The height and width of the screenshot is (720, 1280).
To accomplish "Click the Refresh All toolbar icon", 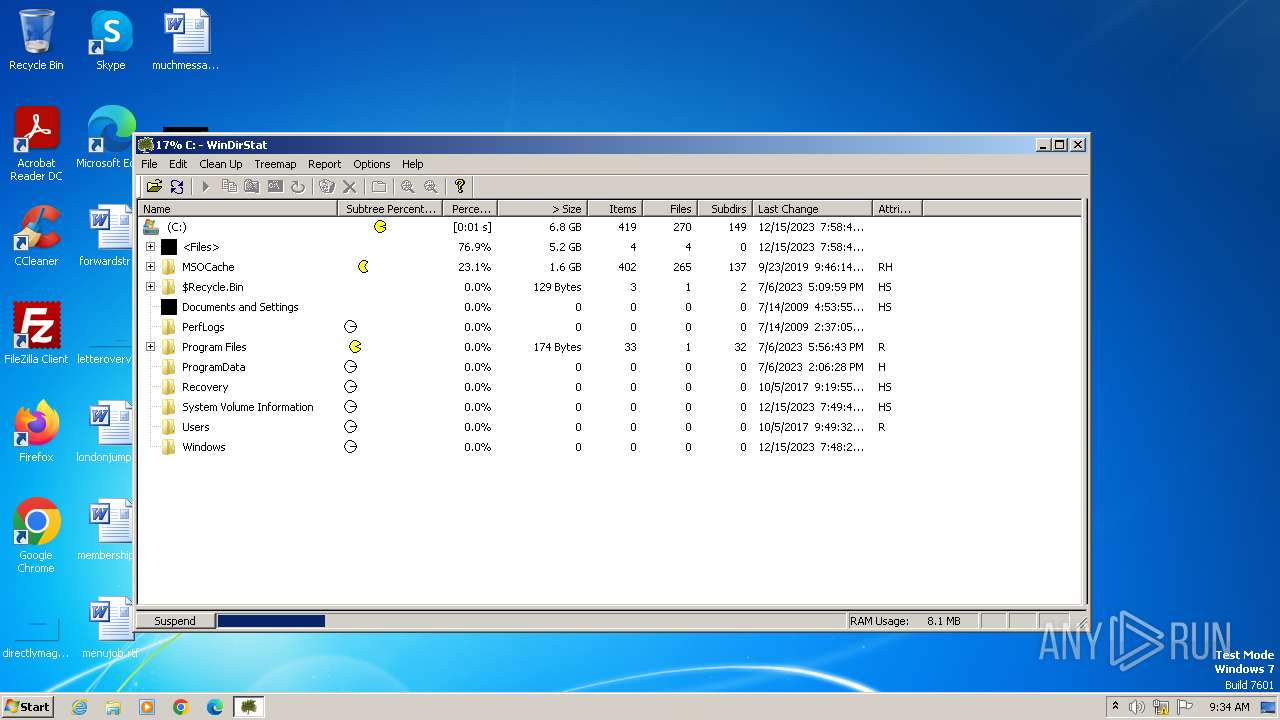I will [177, 186].
